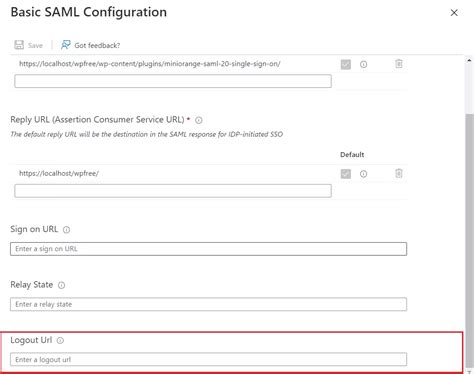Open Logout Url info tooltip
Screen dimensions: 474x374
(x=60, y=341)
